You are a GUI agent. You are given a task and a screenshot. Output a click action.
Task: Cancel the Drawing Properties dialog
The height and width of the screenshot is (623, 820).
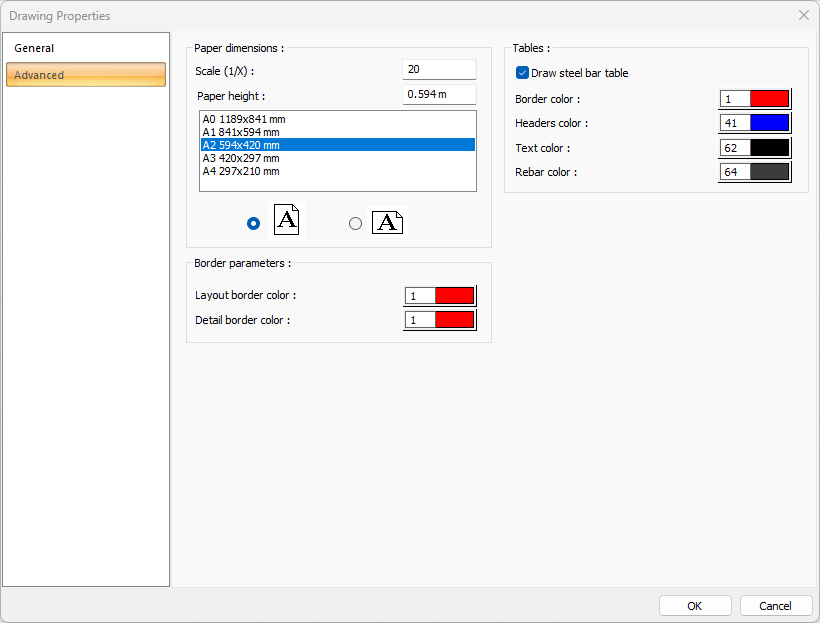pyautogui.click(x=775, y=606)
